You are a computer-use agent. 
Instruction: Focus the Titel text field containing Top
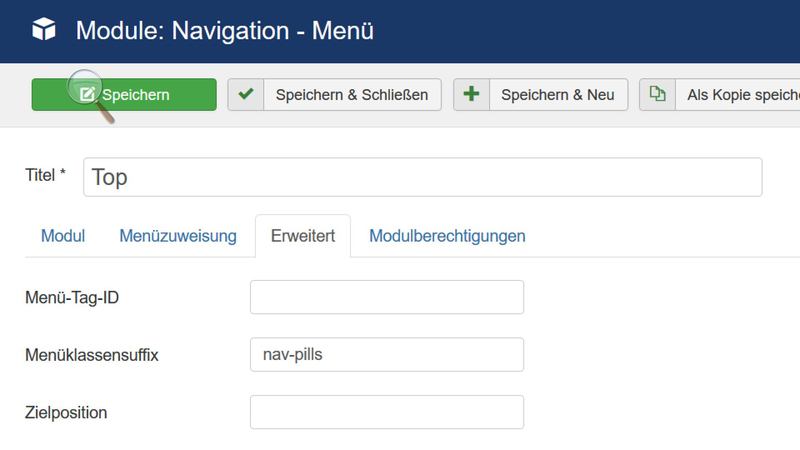tap(422, 177)
